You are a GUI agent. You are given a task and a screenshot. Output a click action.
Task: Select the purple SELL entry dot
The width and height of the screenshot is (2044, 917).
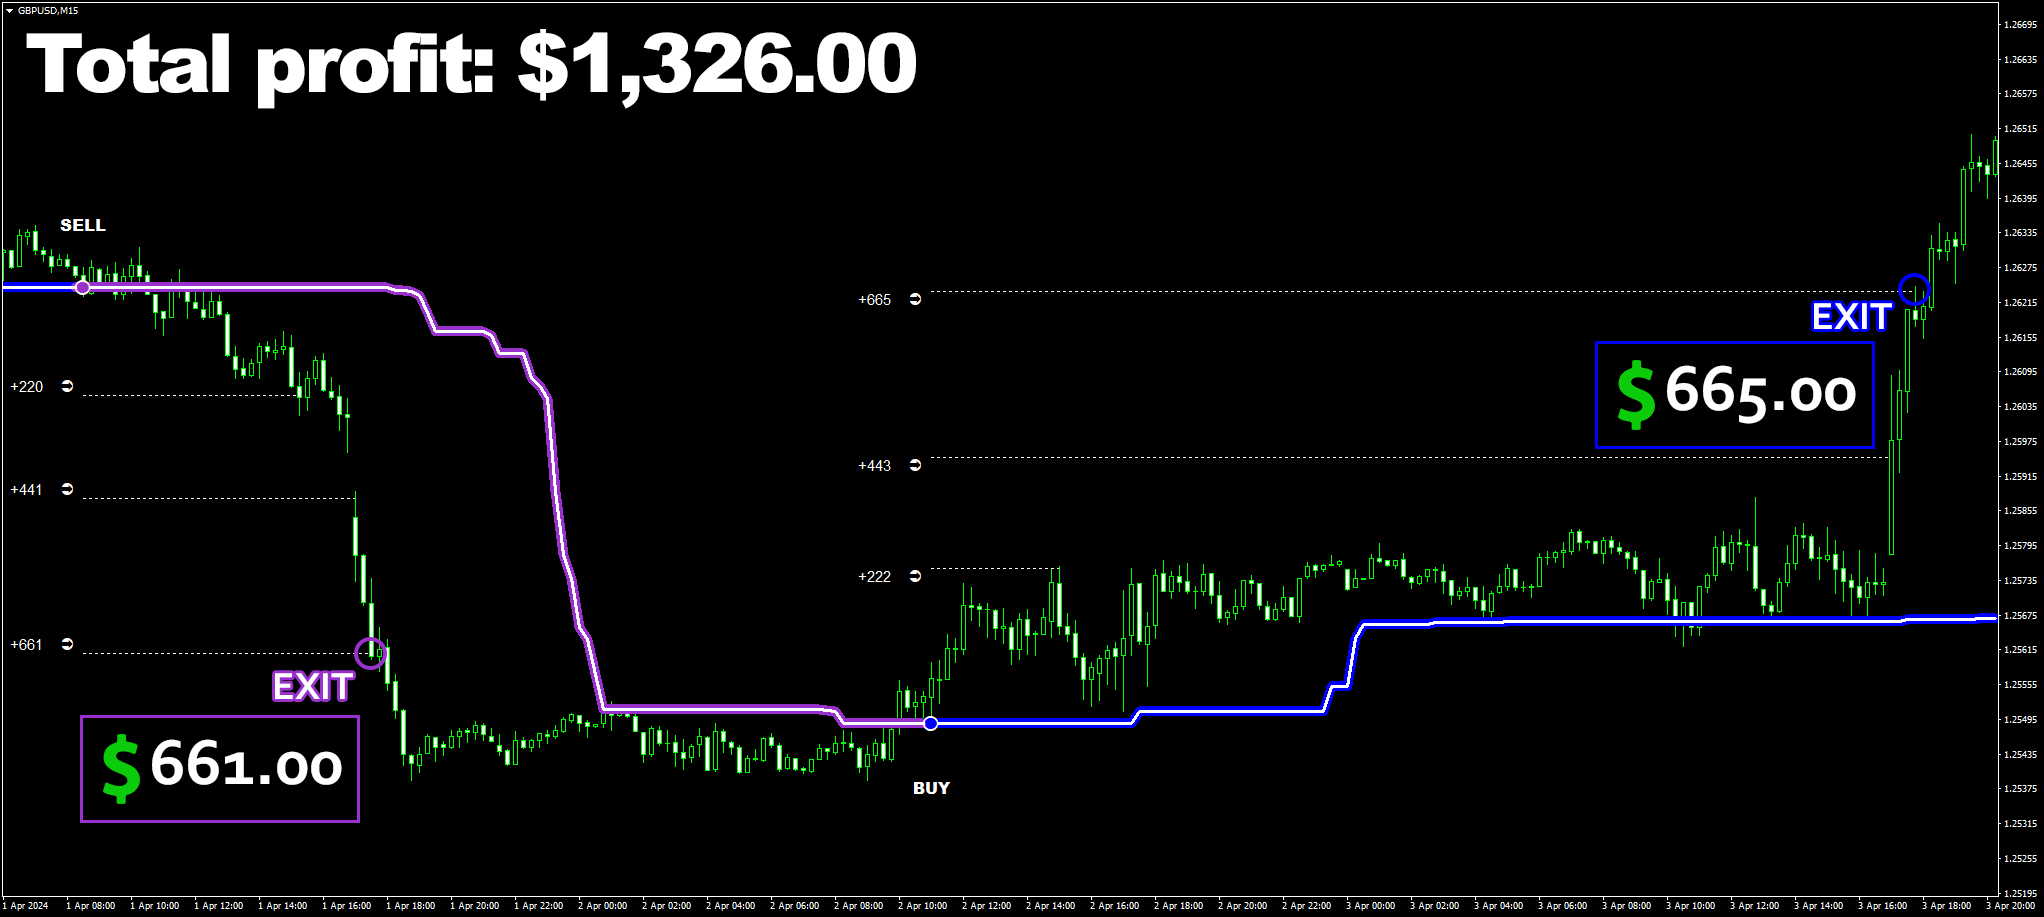83,287
